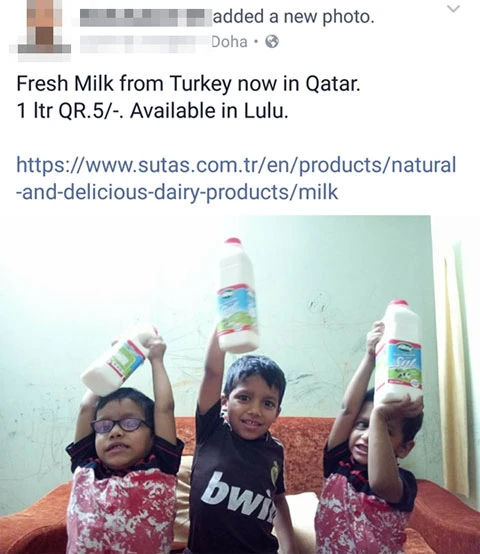Open the post options chevron menu
This screenshot has height=554, width=480.
(454, 8)
